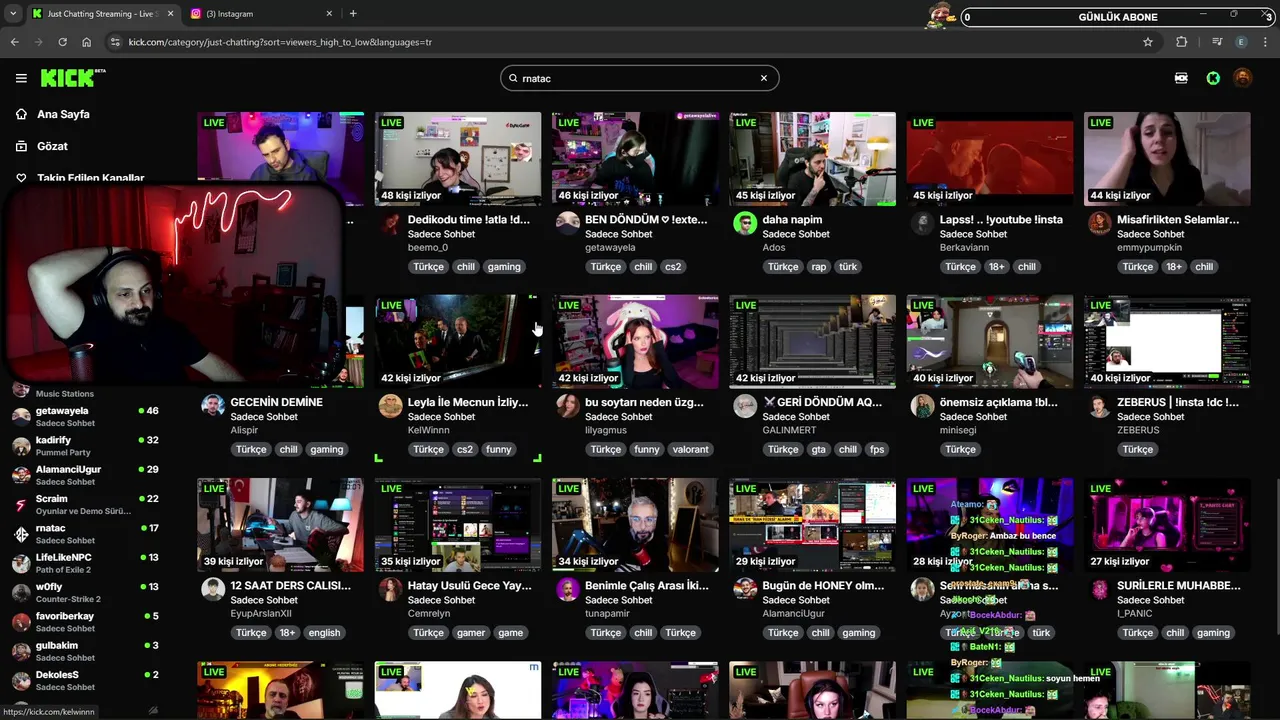
Task: Reload the page
Action: click(x=62, y=42)
